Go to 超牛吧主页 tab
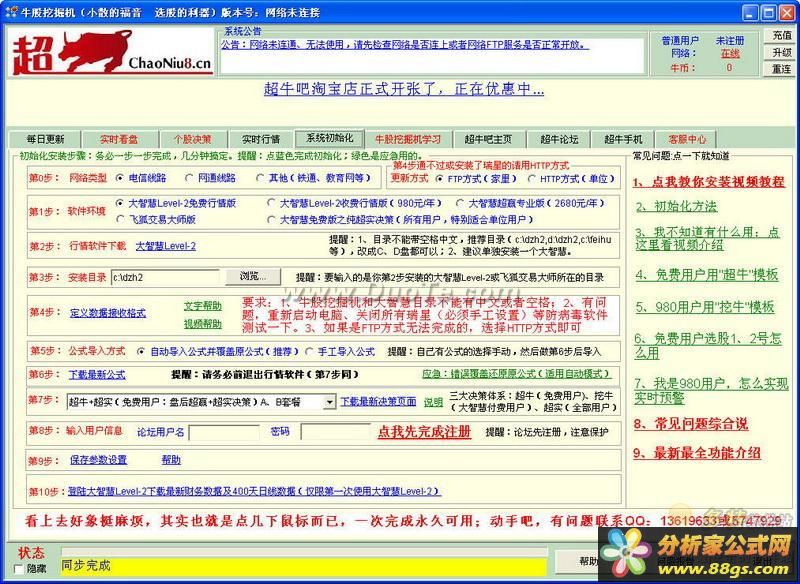Viewport: 800px width, 584px height. click(488, 139)
